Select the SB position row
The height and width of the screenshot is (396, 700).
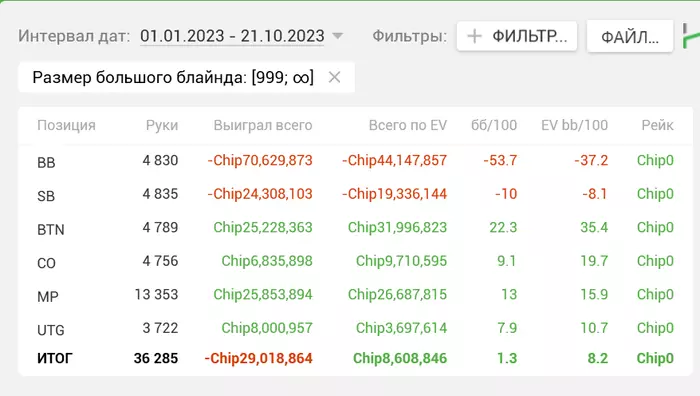355,194
